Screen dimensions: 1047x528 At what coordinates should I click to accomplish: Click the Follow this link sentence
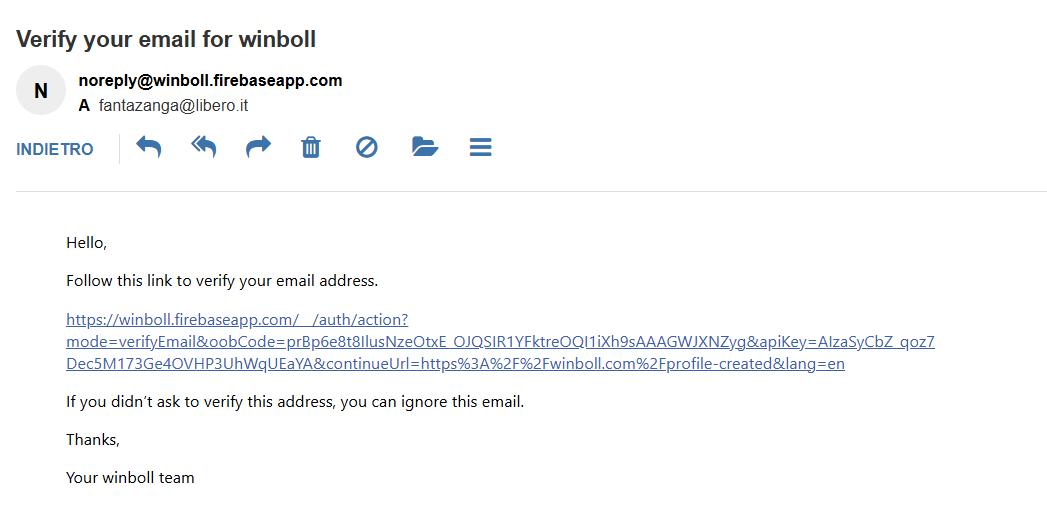pyautogui.click(x=222, y=281)
